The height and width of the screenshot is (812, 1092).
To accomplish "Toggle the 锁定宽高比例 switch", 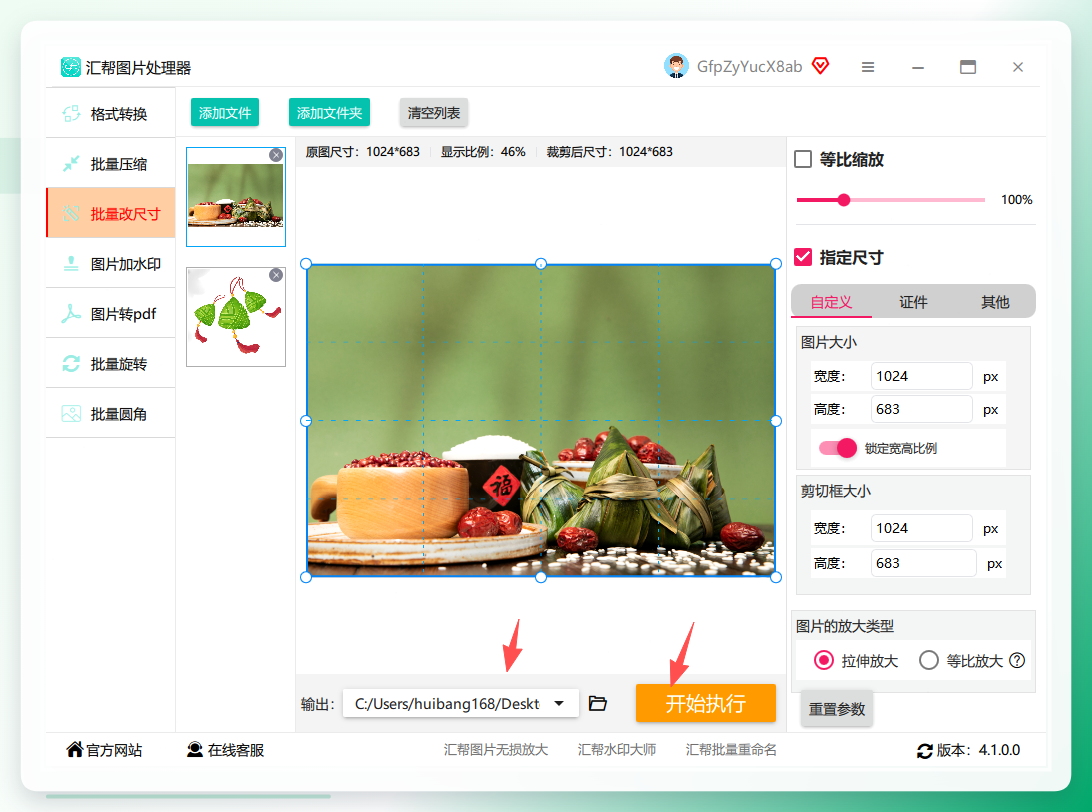I will [x=838, y=448].
